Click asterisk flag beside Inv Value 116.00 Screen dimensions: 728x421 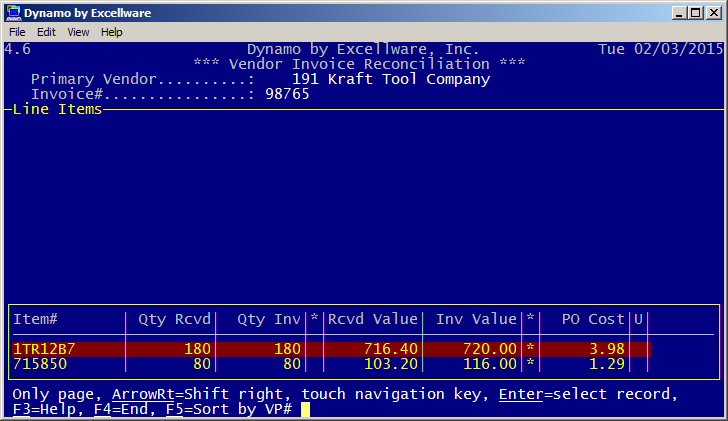530,363
